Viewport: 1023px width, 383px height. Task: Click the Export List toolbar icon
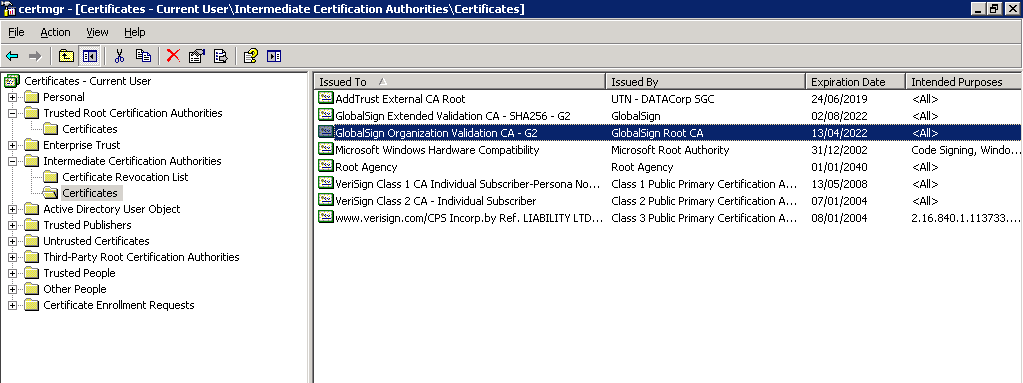221,56
